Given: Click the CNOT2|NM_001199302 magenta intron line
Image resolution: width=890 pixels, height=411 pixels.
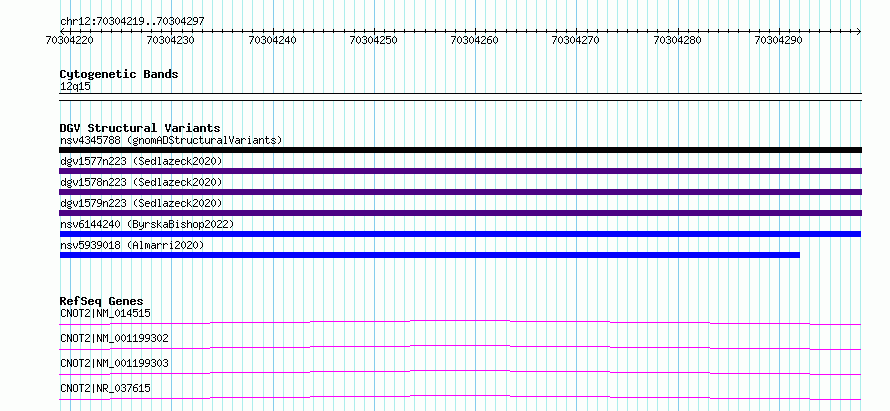Looking at the screenshot, I should 460,347.
